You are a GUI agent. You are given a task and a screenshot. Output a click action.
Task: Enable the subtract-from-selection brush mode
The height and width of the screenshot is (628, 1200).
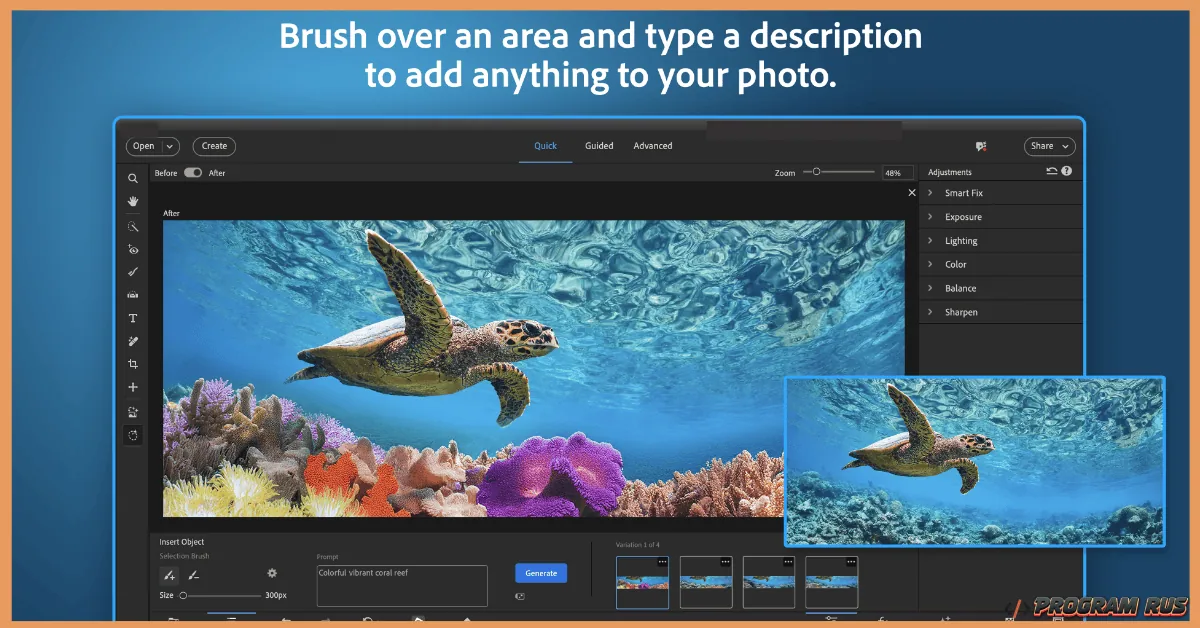193,575
